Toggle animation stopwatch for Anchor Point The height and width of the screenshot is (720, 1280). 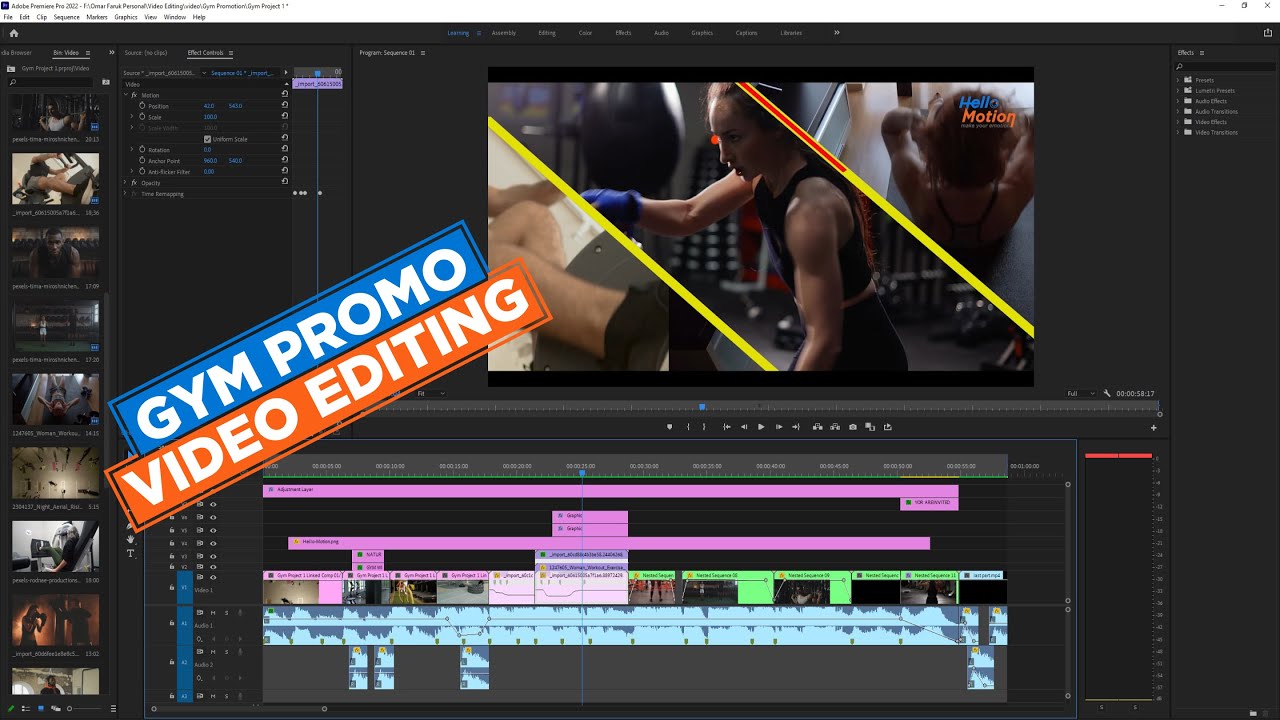[142, 161]
